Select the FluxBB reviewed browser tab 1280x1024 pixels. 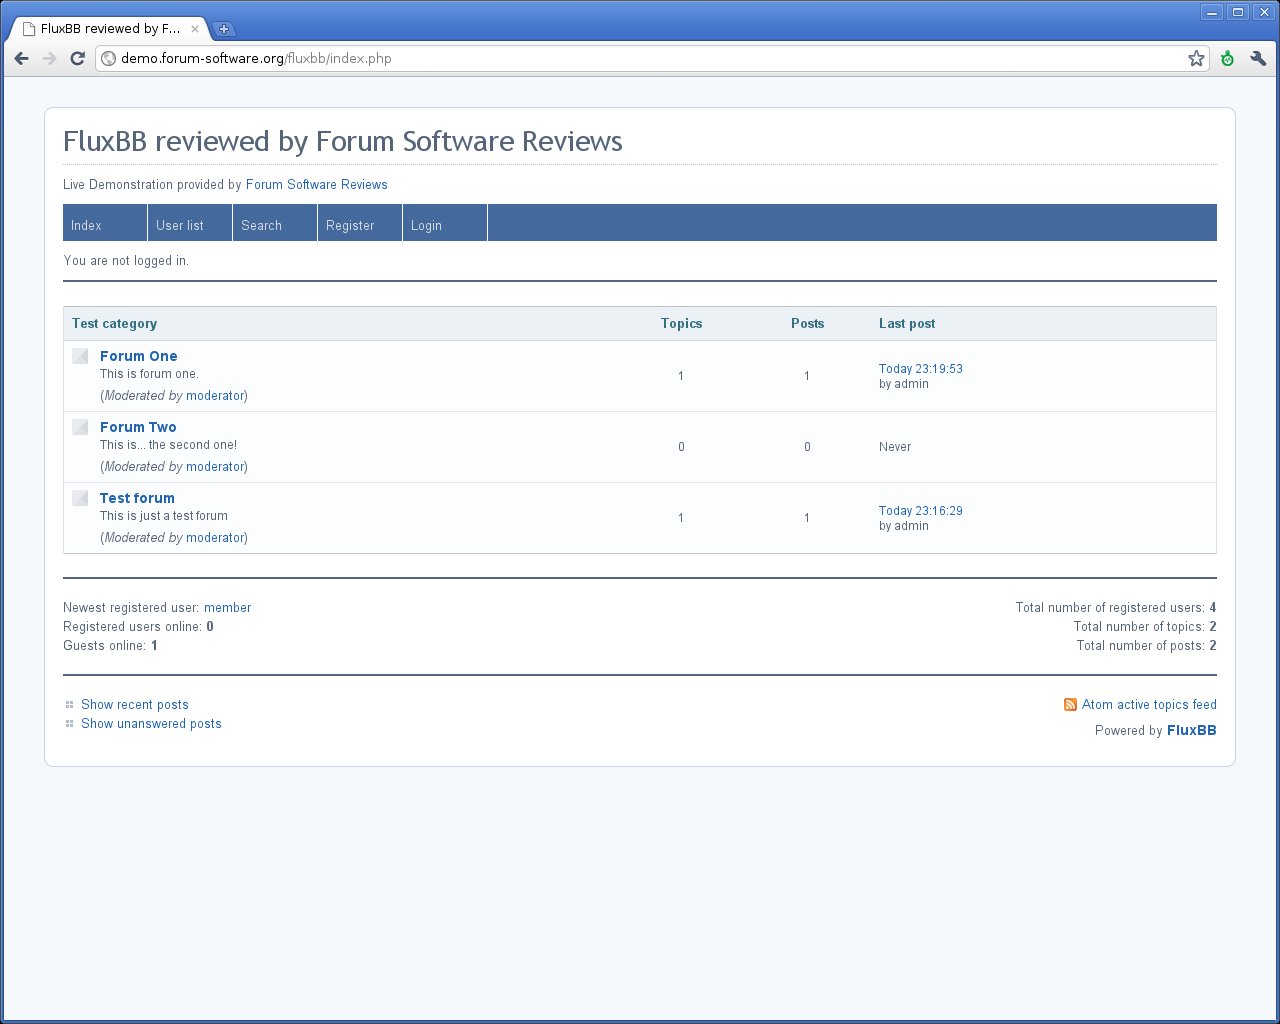coord(110,29)
